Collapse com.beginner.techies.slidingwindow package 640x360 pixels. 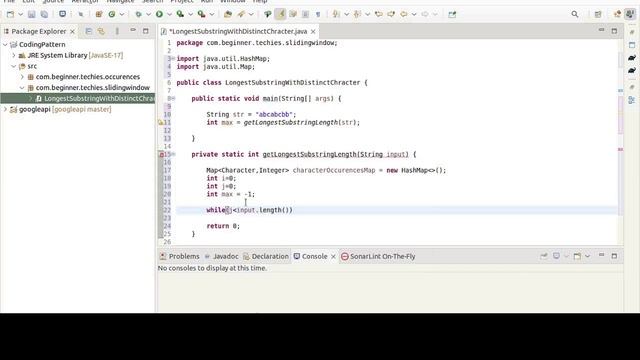pyautogui.click(x=22, y=88)
